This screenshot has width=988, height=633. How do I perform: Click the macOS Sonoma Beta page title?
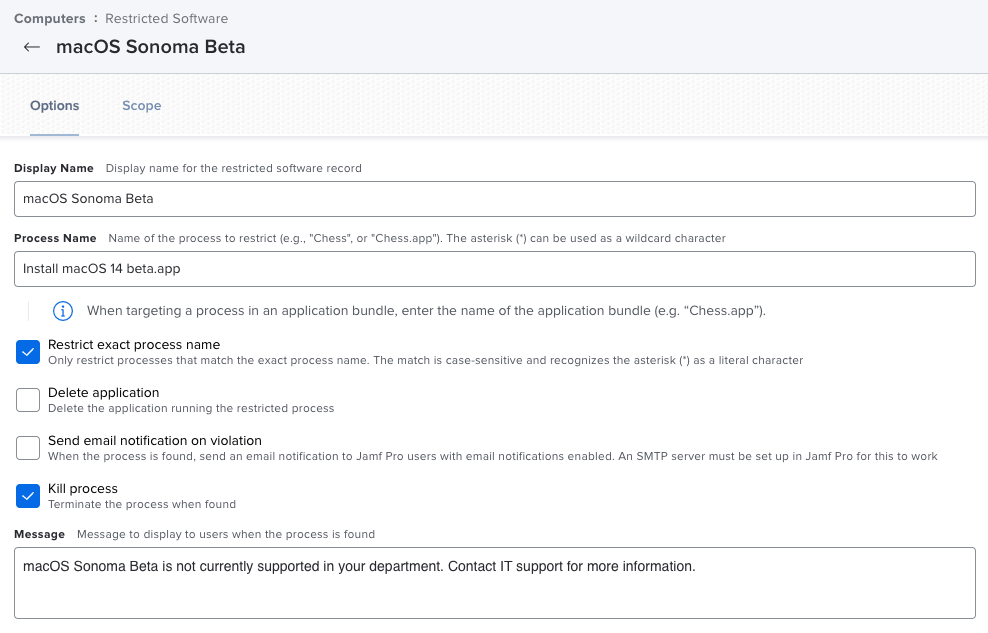pyautogui.click(x=151, y=47)
